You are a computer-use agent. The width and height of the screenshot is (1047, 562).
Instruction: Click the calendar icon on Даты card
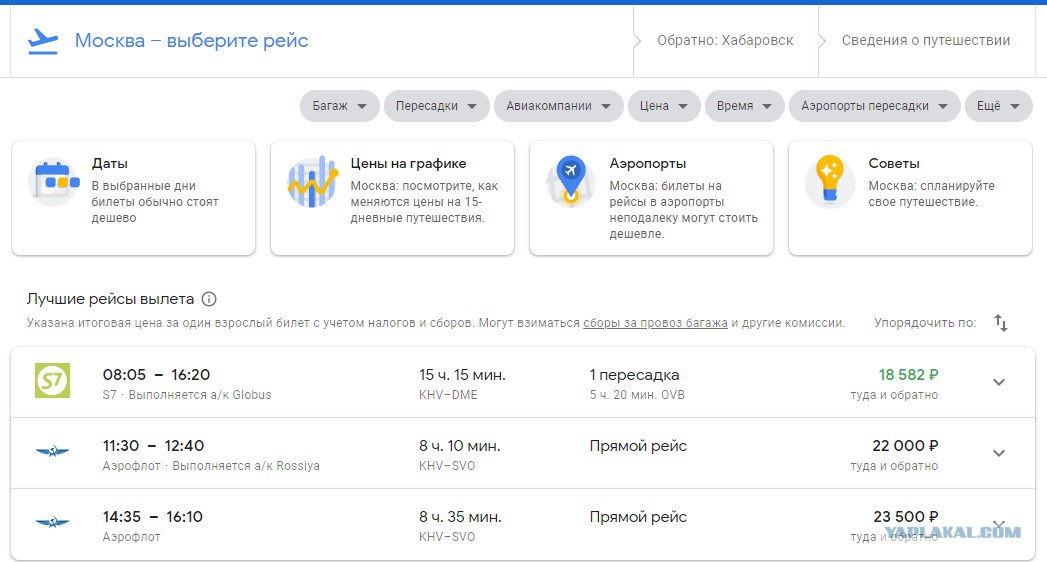point(55,182)
